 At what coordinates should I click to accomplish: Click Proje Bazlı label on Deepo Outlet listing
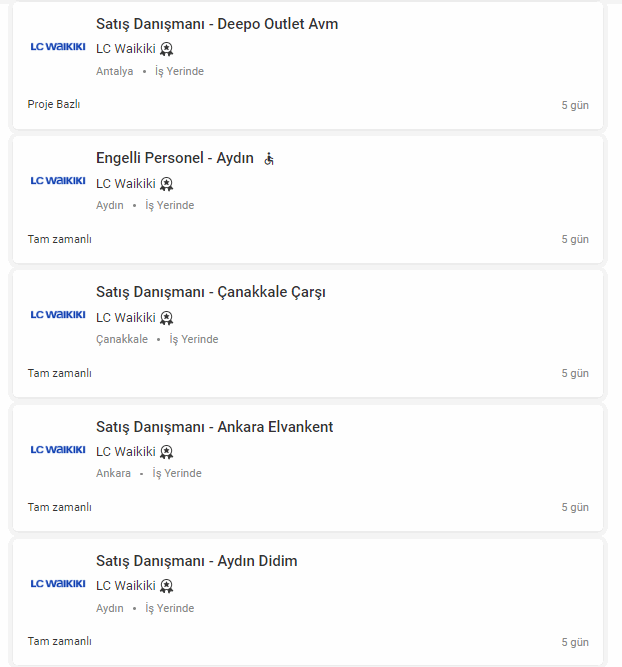54,104
